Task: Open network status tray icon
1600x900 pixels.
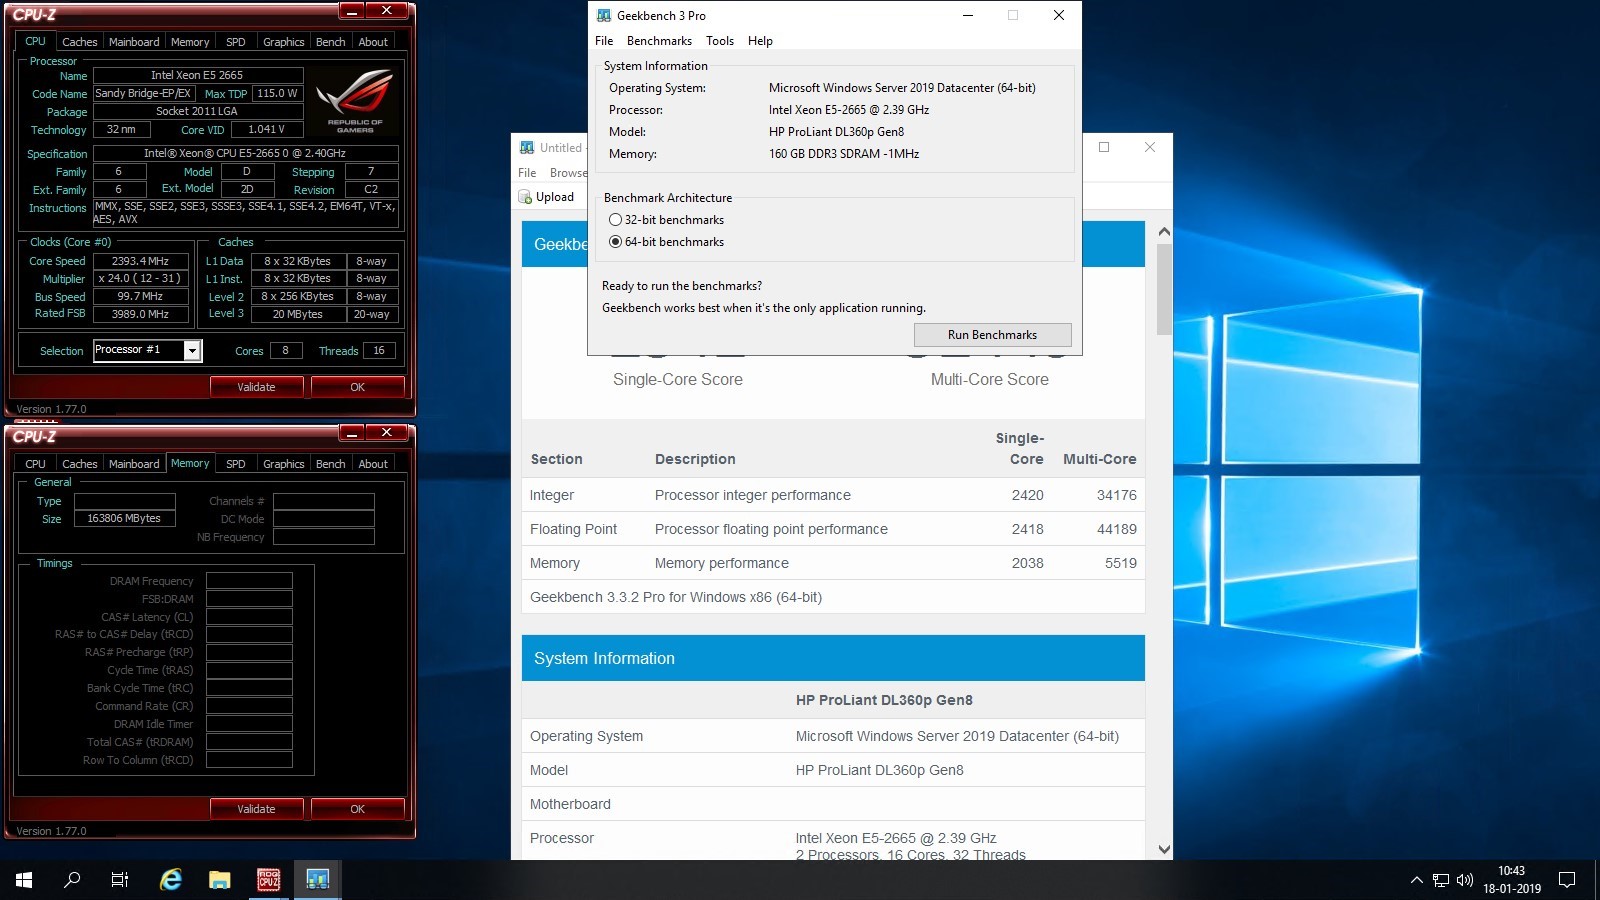Action: point(1441,880)
